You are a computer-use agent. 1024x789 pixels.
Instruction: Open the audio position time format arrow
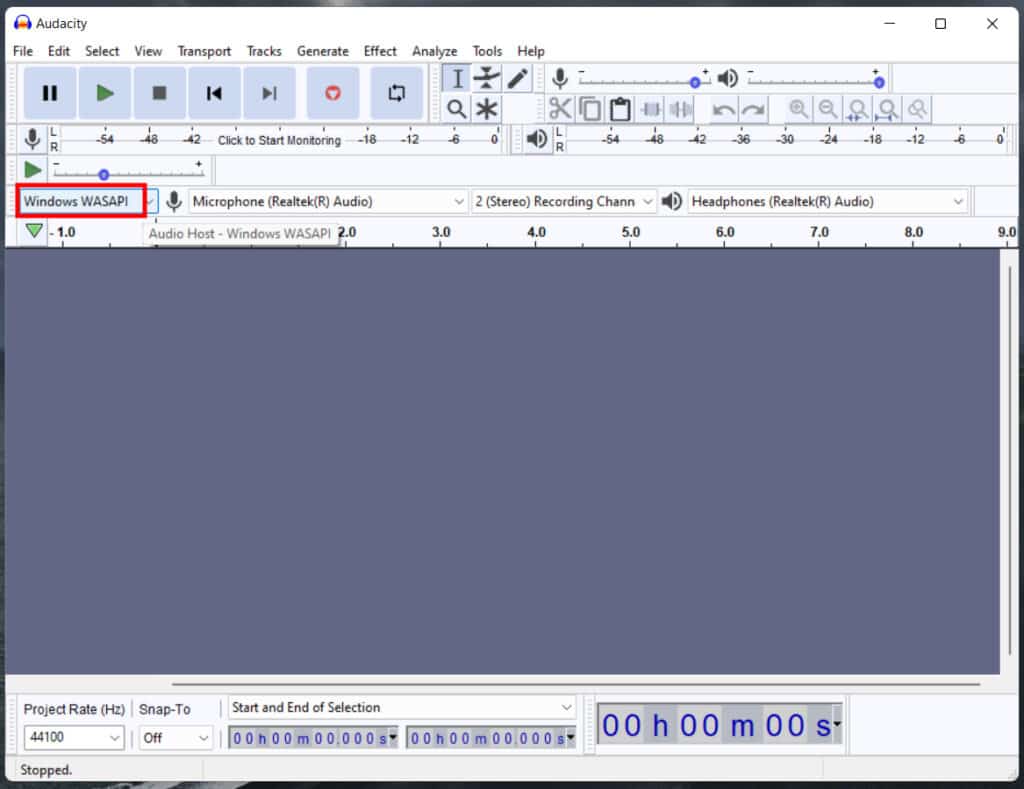click(x=837, y=724)
